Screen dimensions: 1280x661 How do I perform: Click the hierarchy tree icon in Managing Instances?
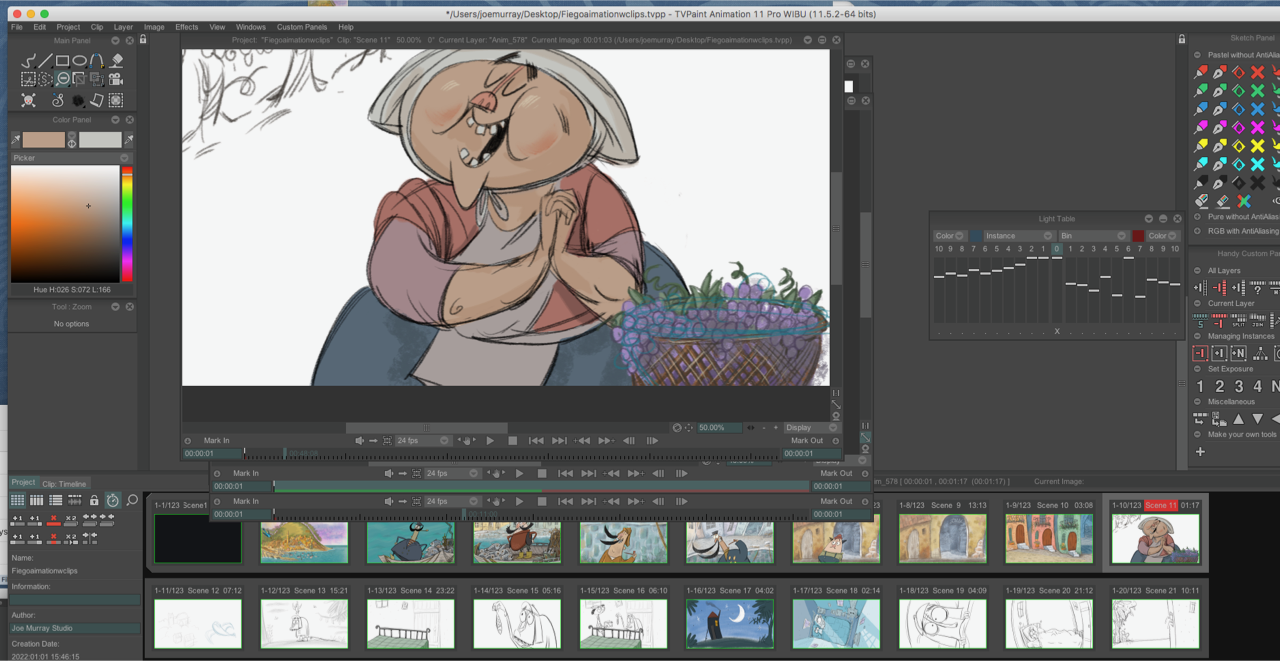1260,353
